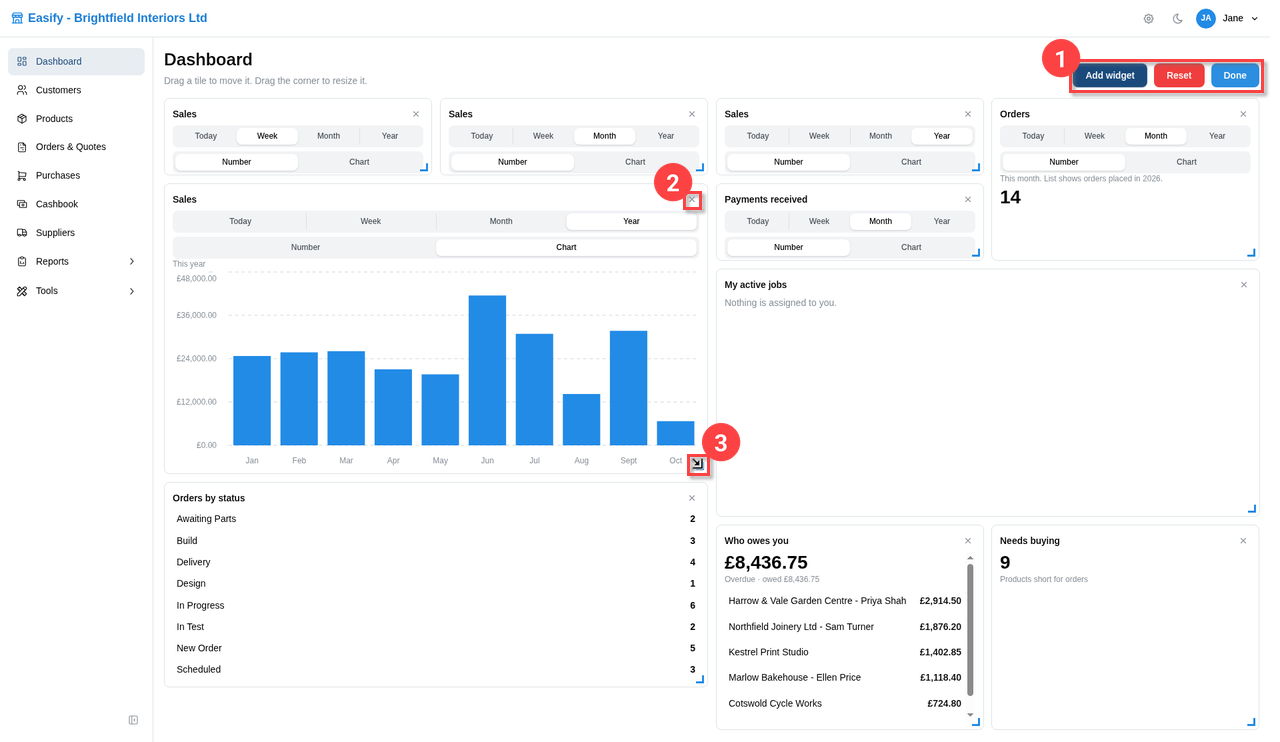Set Payments received period to Today
Image resolution: width=1280 pixels, height=742 pixels.
click(x=758, y=221)
